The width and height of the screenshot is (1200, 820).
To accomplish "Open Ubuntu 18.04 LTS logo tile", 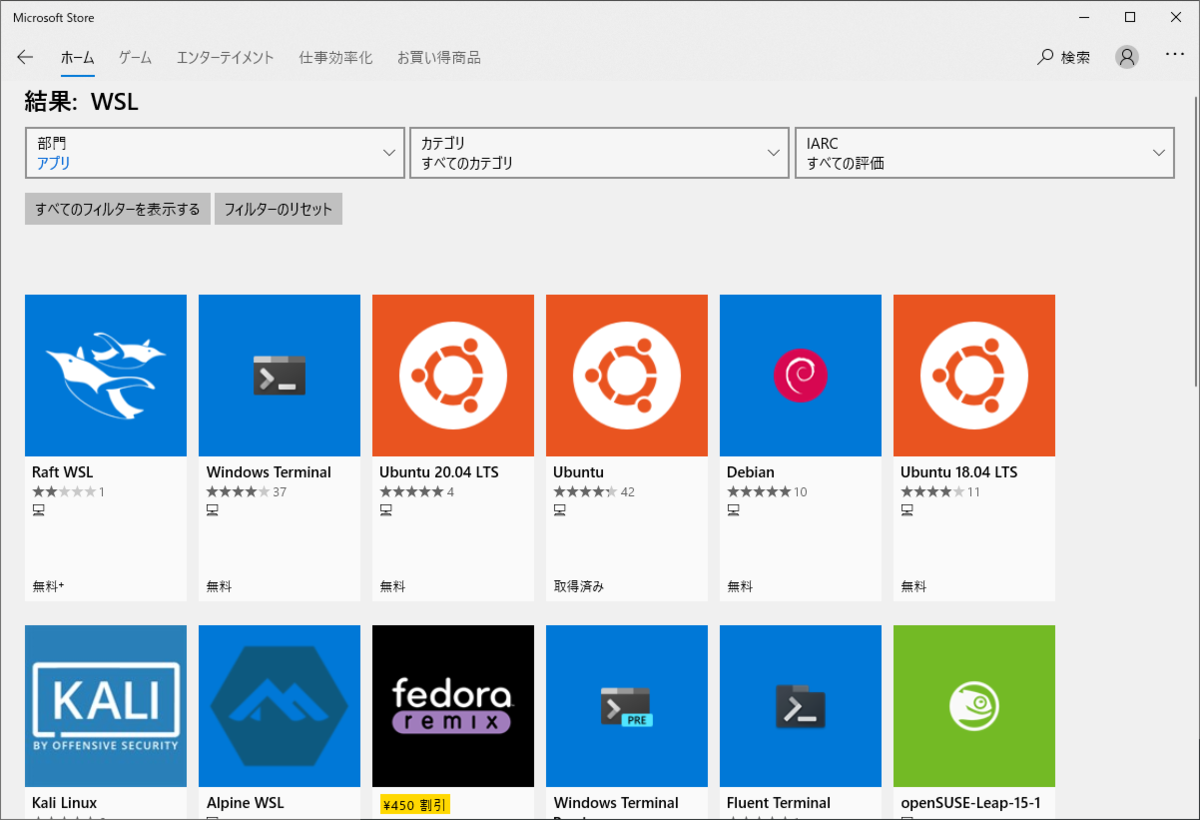I will point(974,375).
